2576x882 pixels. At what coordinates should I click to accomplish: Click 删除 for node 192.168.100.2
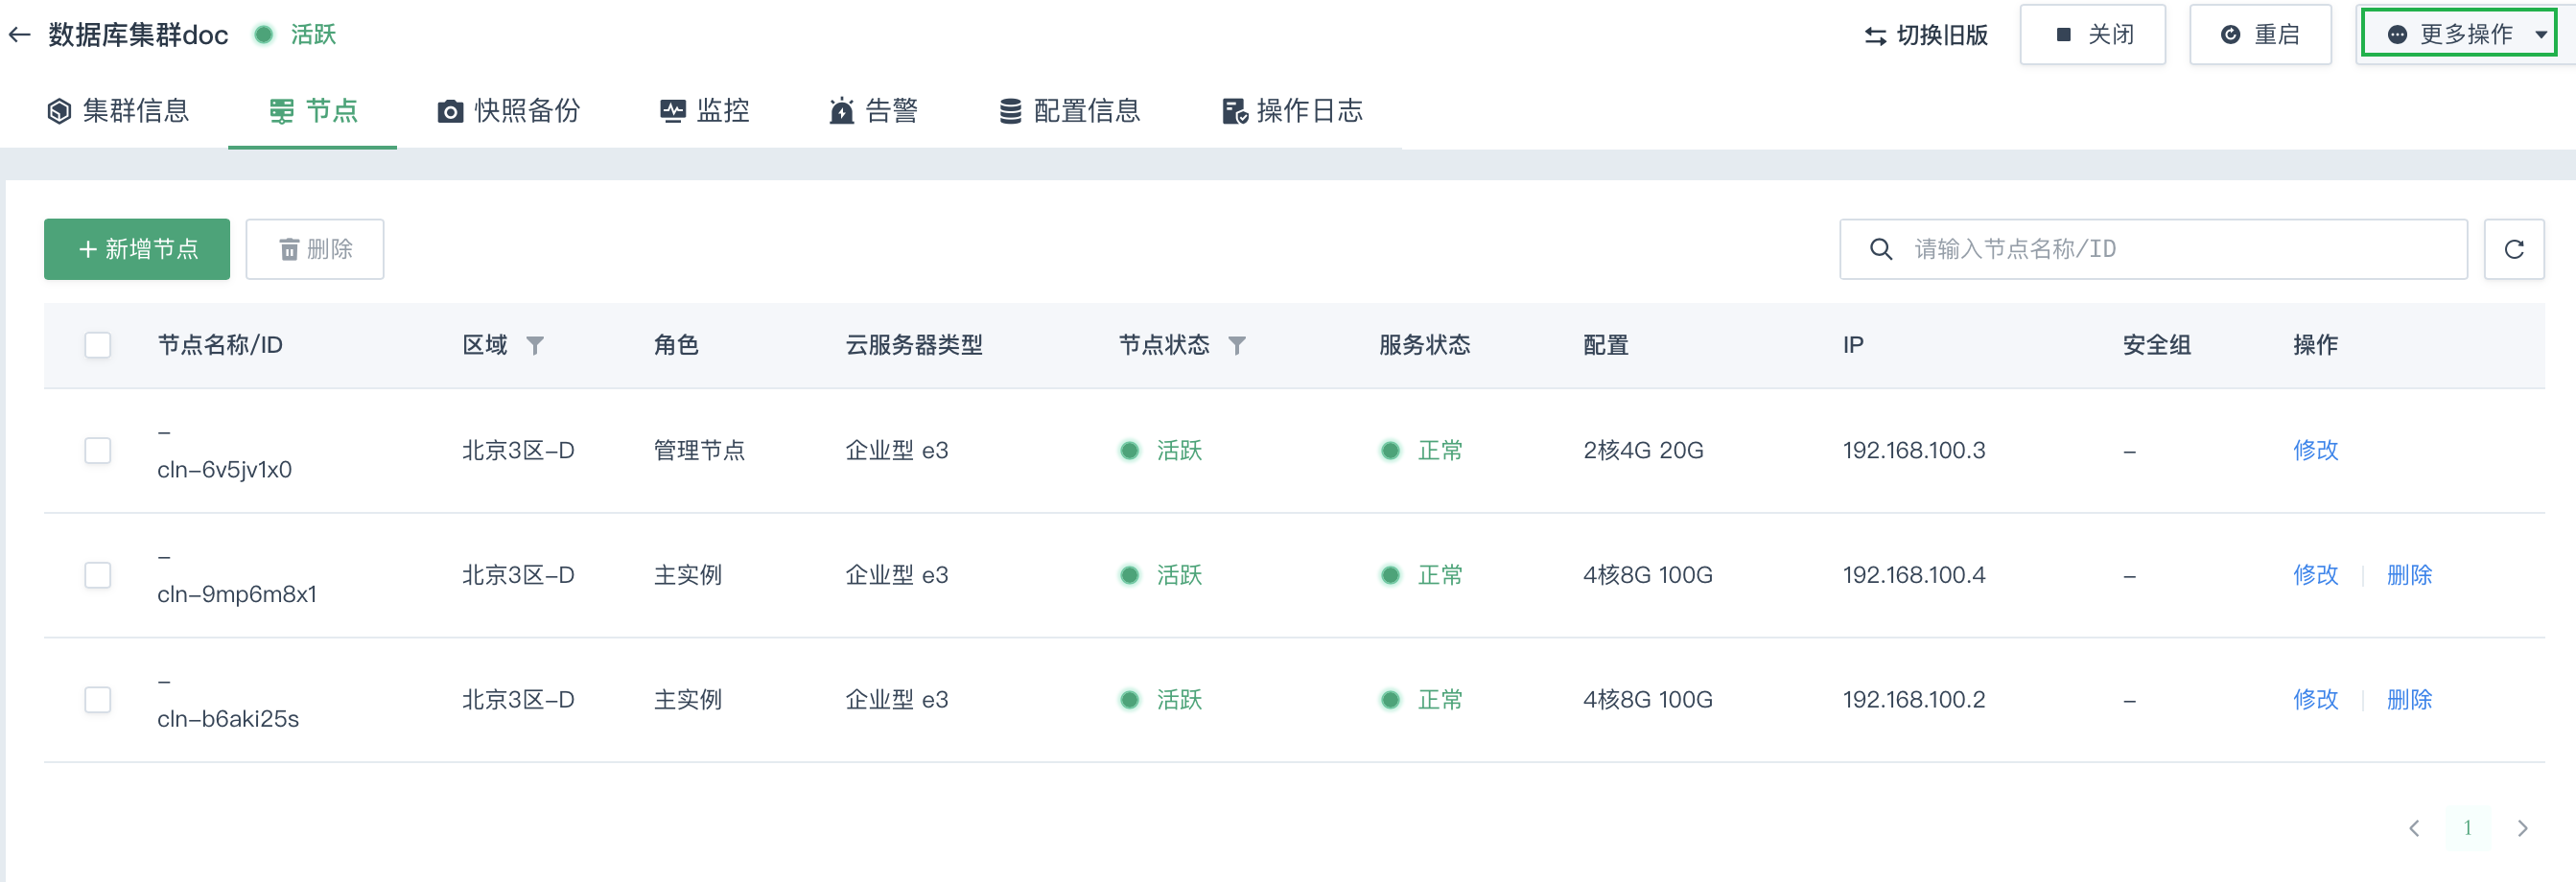pyautogui.click(x=2409, y=700)
